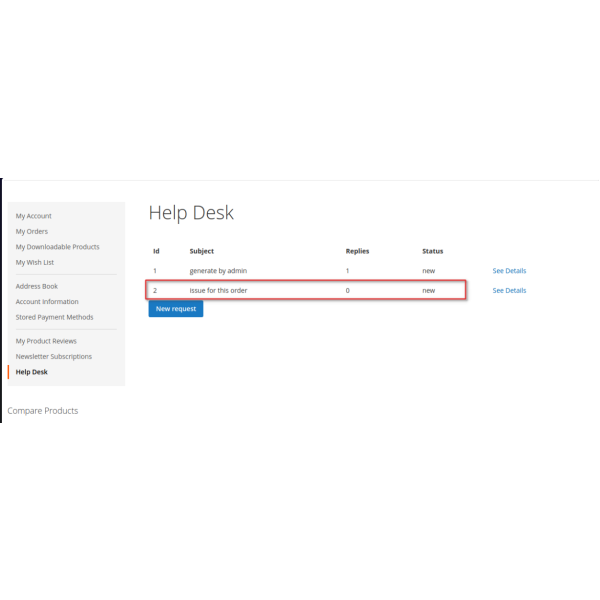
Task: Open Stored Payment Methods
Action: click(x=54, y=317)
